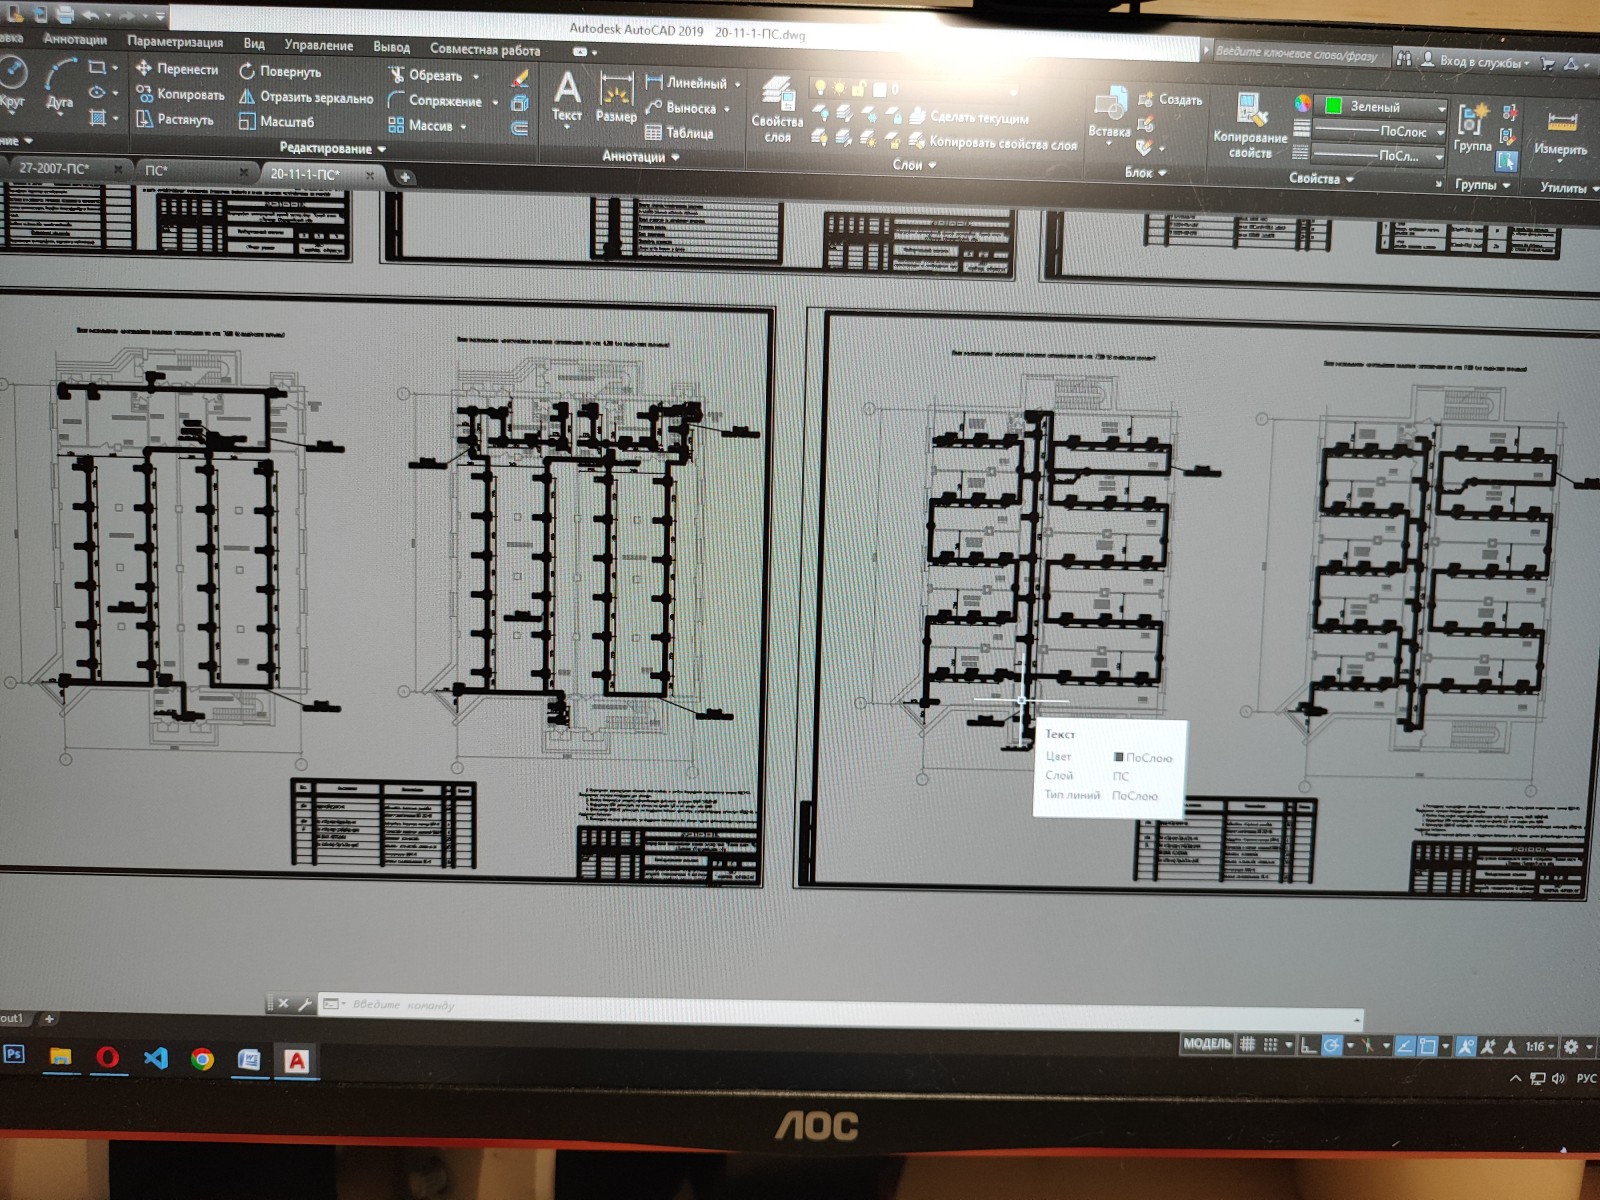Expand the Свойства panel
Screen dimensions: 1600x1200
[1321, 179]
